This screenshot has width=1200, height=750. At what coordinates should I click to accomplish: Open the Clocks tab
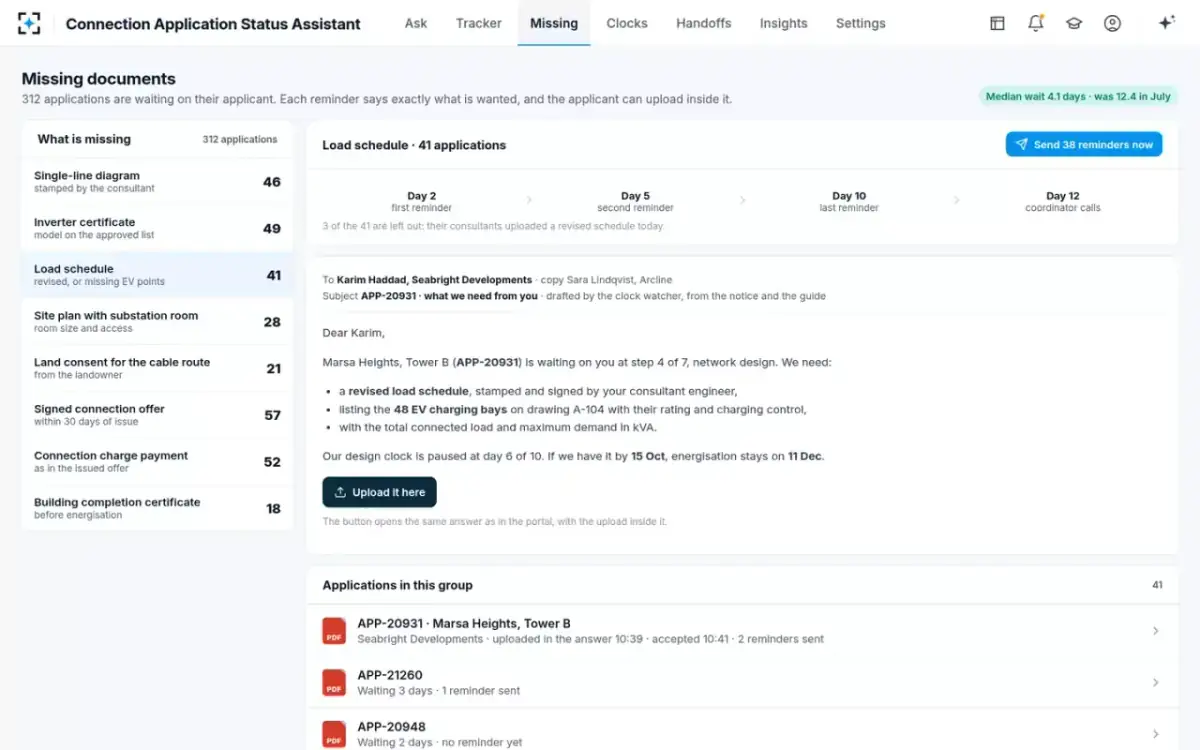tap(627, 23)
